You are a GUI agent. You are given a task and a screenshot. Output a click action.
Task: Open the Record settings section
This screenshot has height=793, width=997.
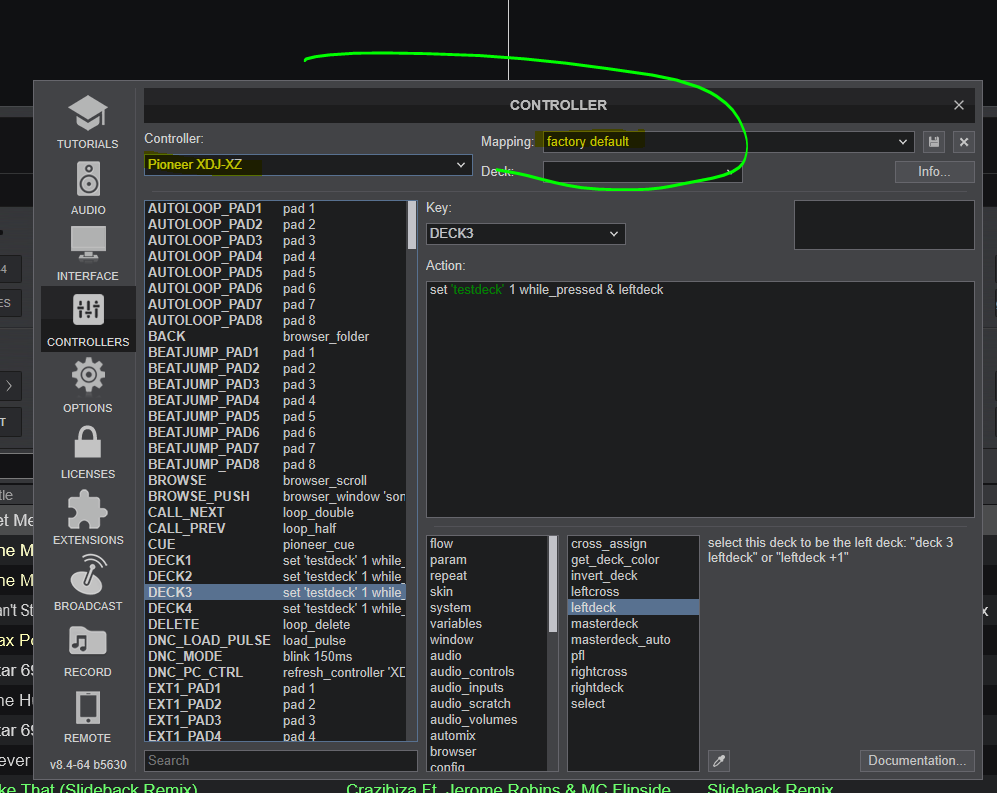tap(88, 649)
